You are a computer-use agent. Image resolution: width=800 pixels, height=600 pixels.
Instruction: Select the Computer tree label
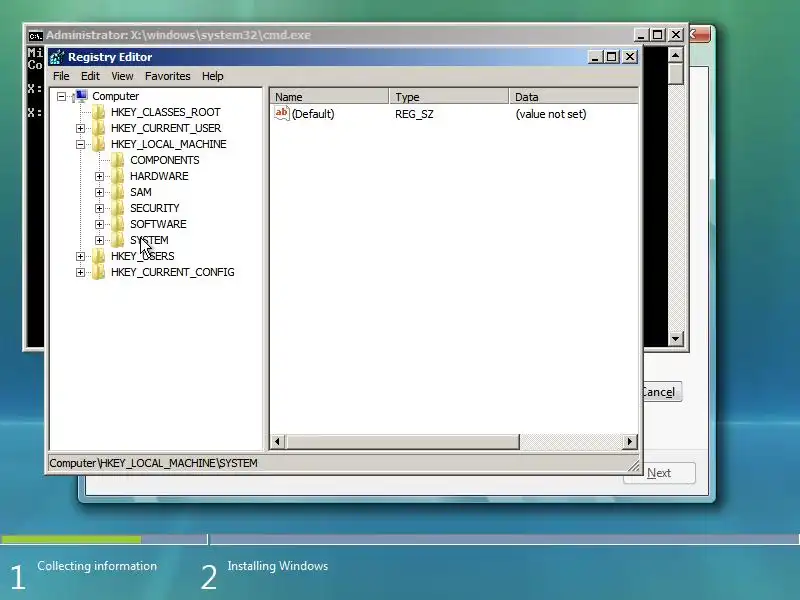coord(115,96)
